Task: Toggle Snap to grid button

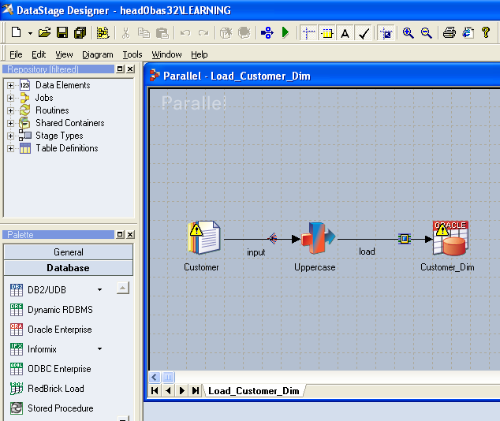Action: pos(327,33)
